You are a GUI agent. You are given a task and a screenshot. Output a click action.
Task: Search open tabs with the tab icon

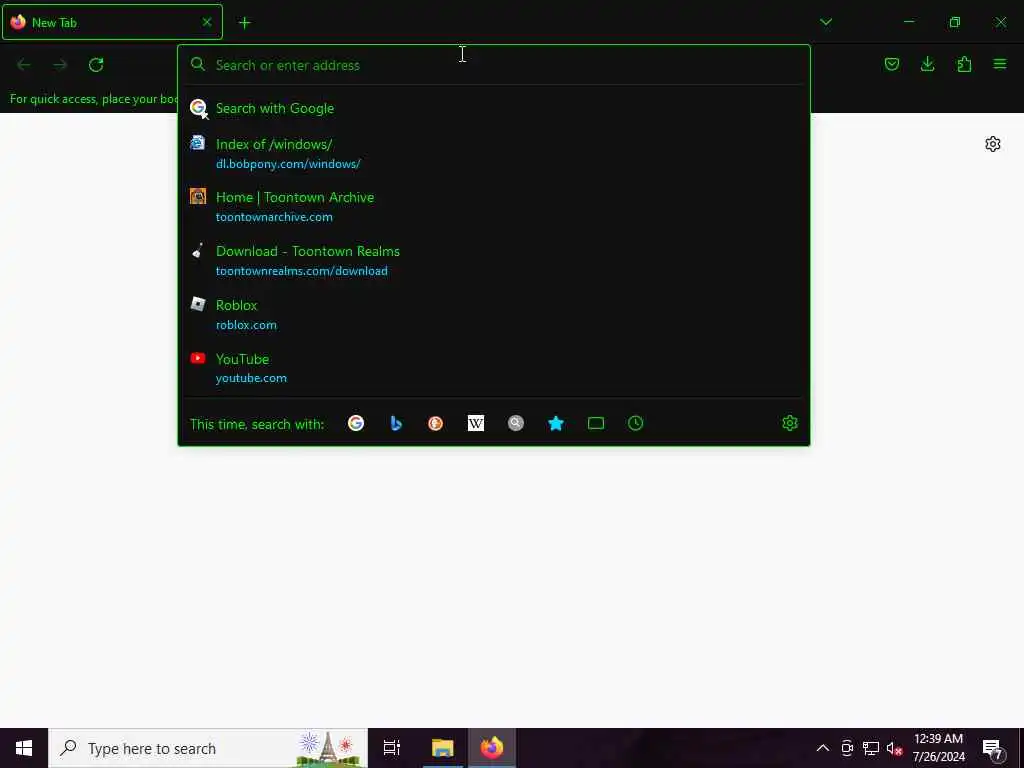point(596,423)
